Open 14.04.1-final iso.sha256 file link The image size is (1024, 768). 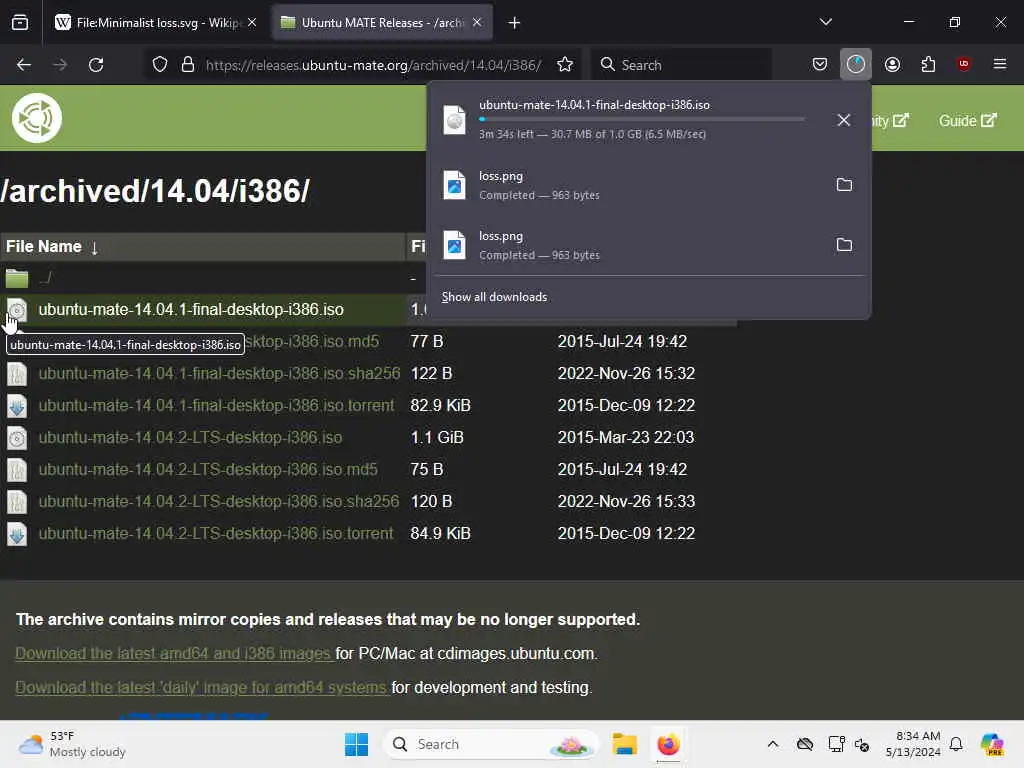point(219,374)
